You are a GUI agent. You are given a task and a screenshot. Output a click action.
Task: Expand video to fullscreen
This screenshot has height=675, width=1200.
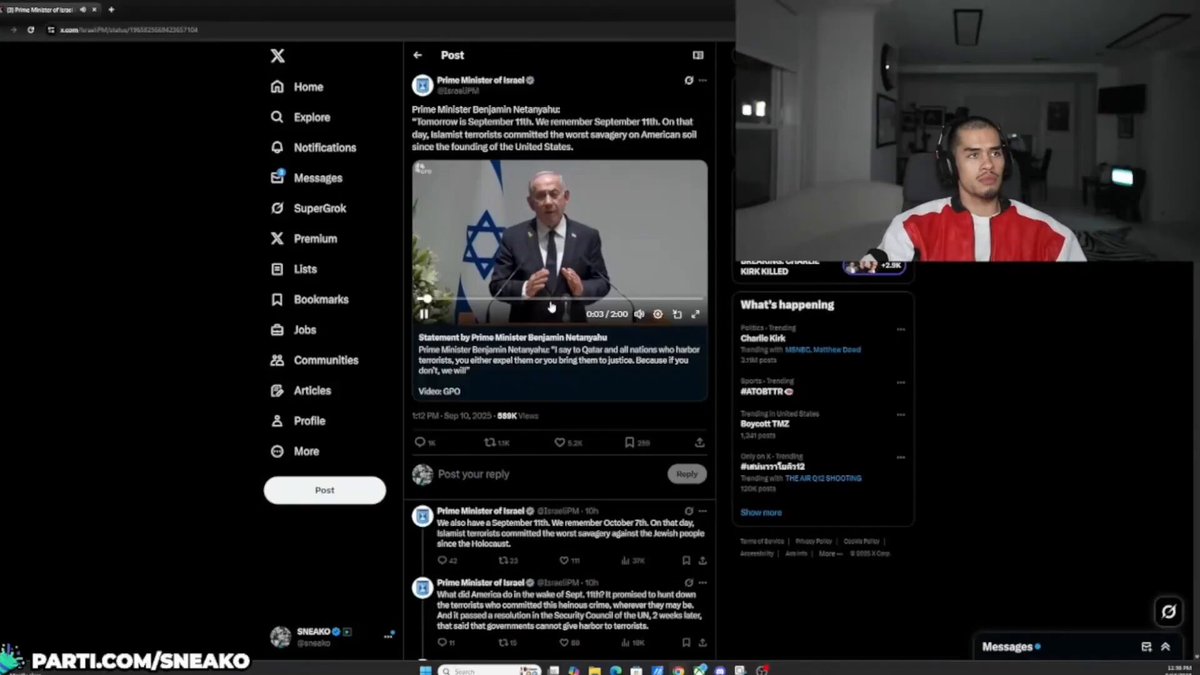coord(695,314)
